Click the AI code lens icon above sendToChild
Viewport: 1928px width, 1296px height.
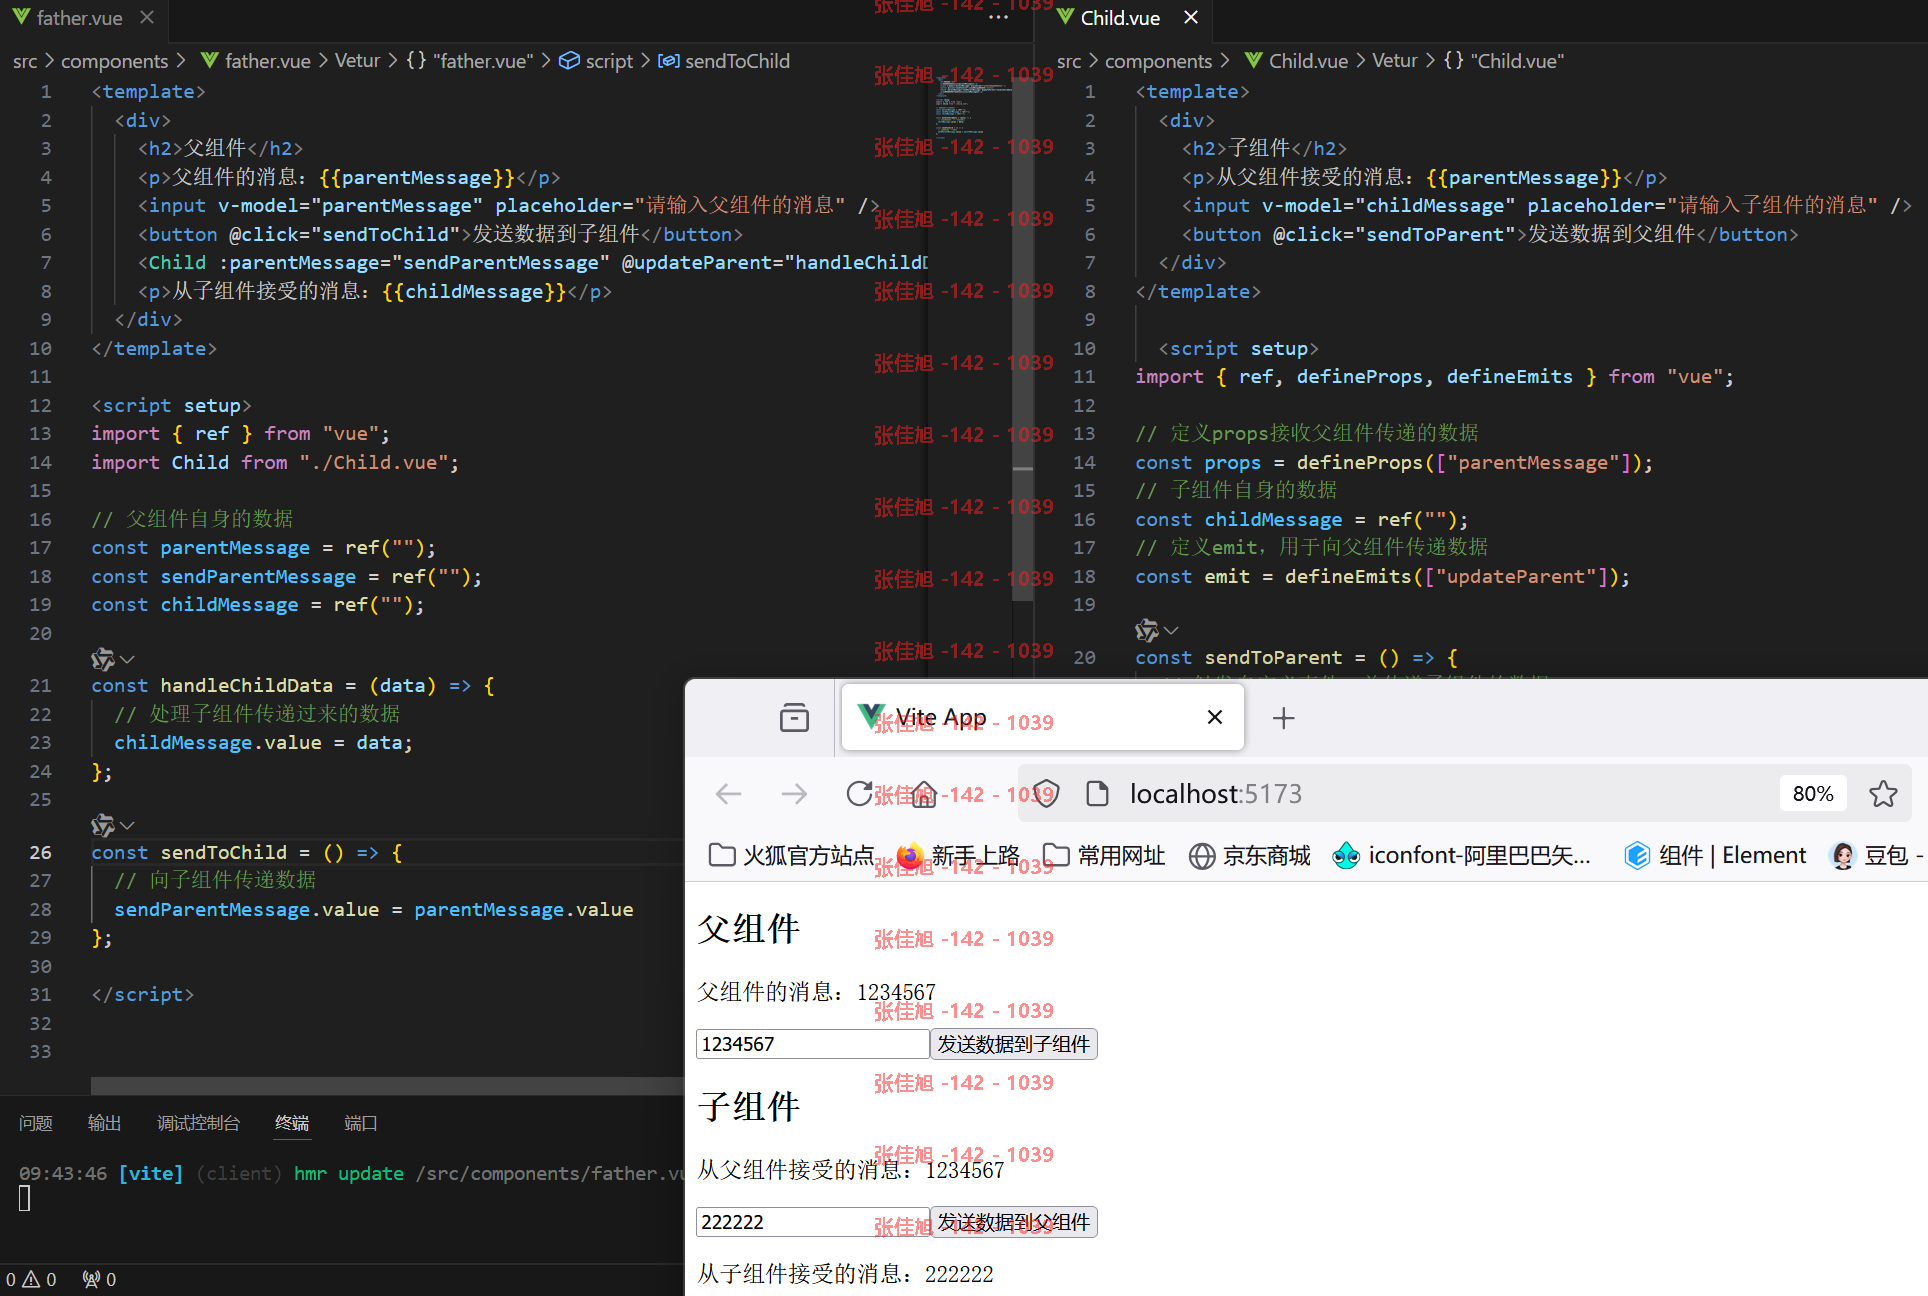click(x=102, y=825)
